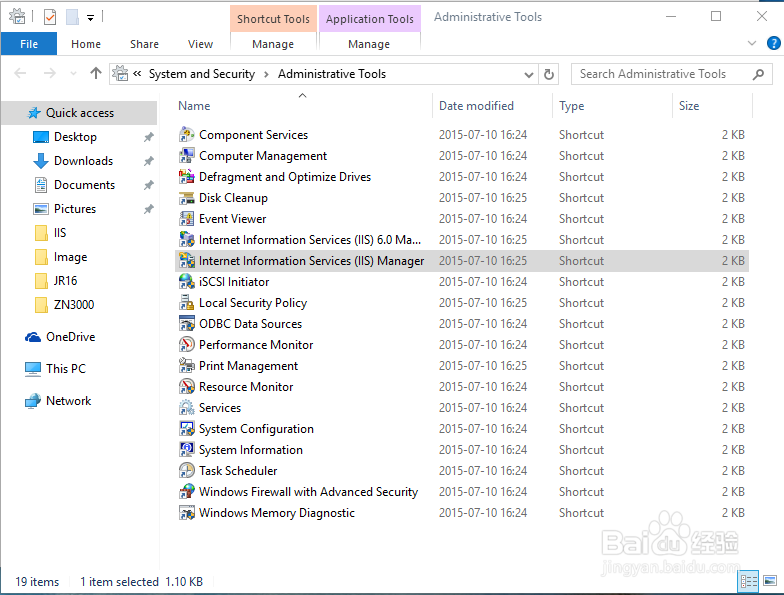The height and width of the screenshot is (595, 784).
Task: Open the Component Services shortcut icon
Action: (186, 134)
